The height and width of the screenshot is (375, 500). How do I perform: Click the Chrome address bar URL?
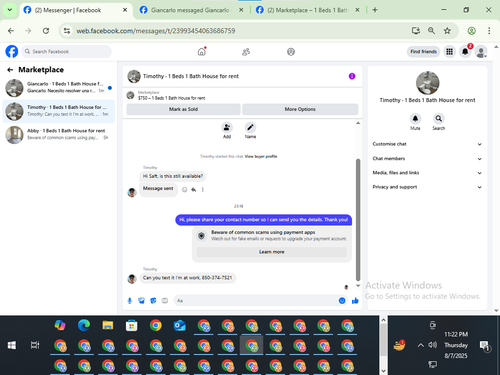pyautogui.click(x=156, y=31)
